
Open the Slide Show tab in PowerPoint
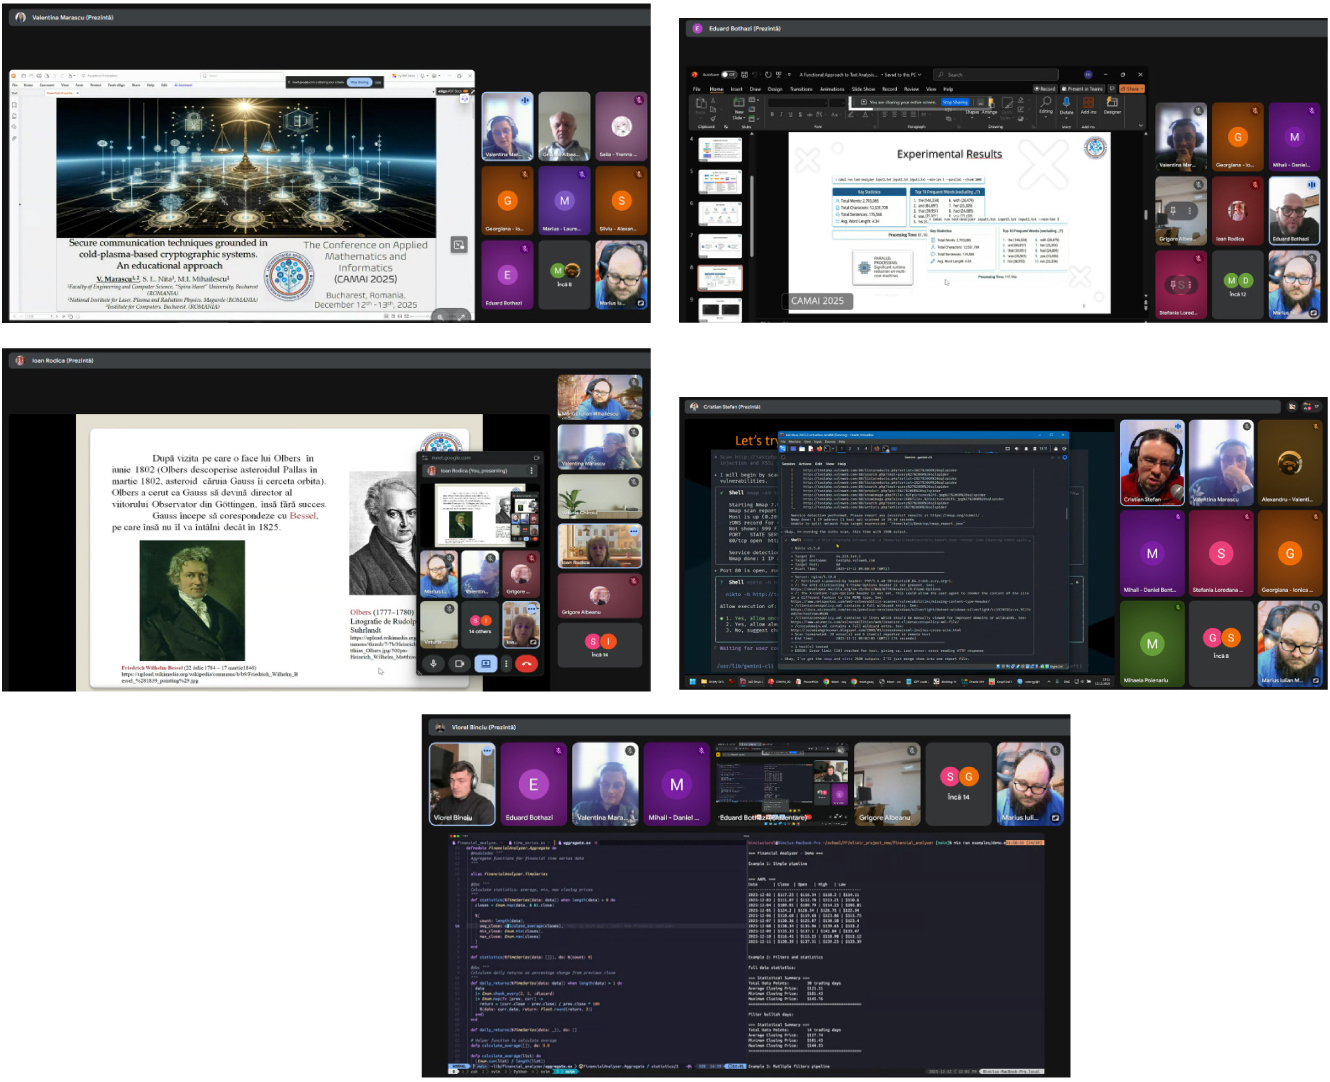863,89
